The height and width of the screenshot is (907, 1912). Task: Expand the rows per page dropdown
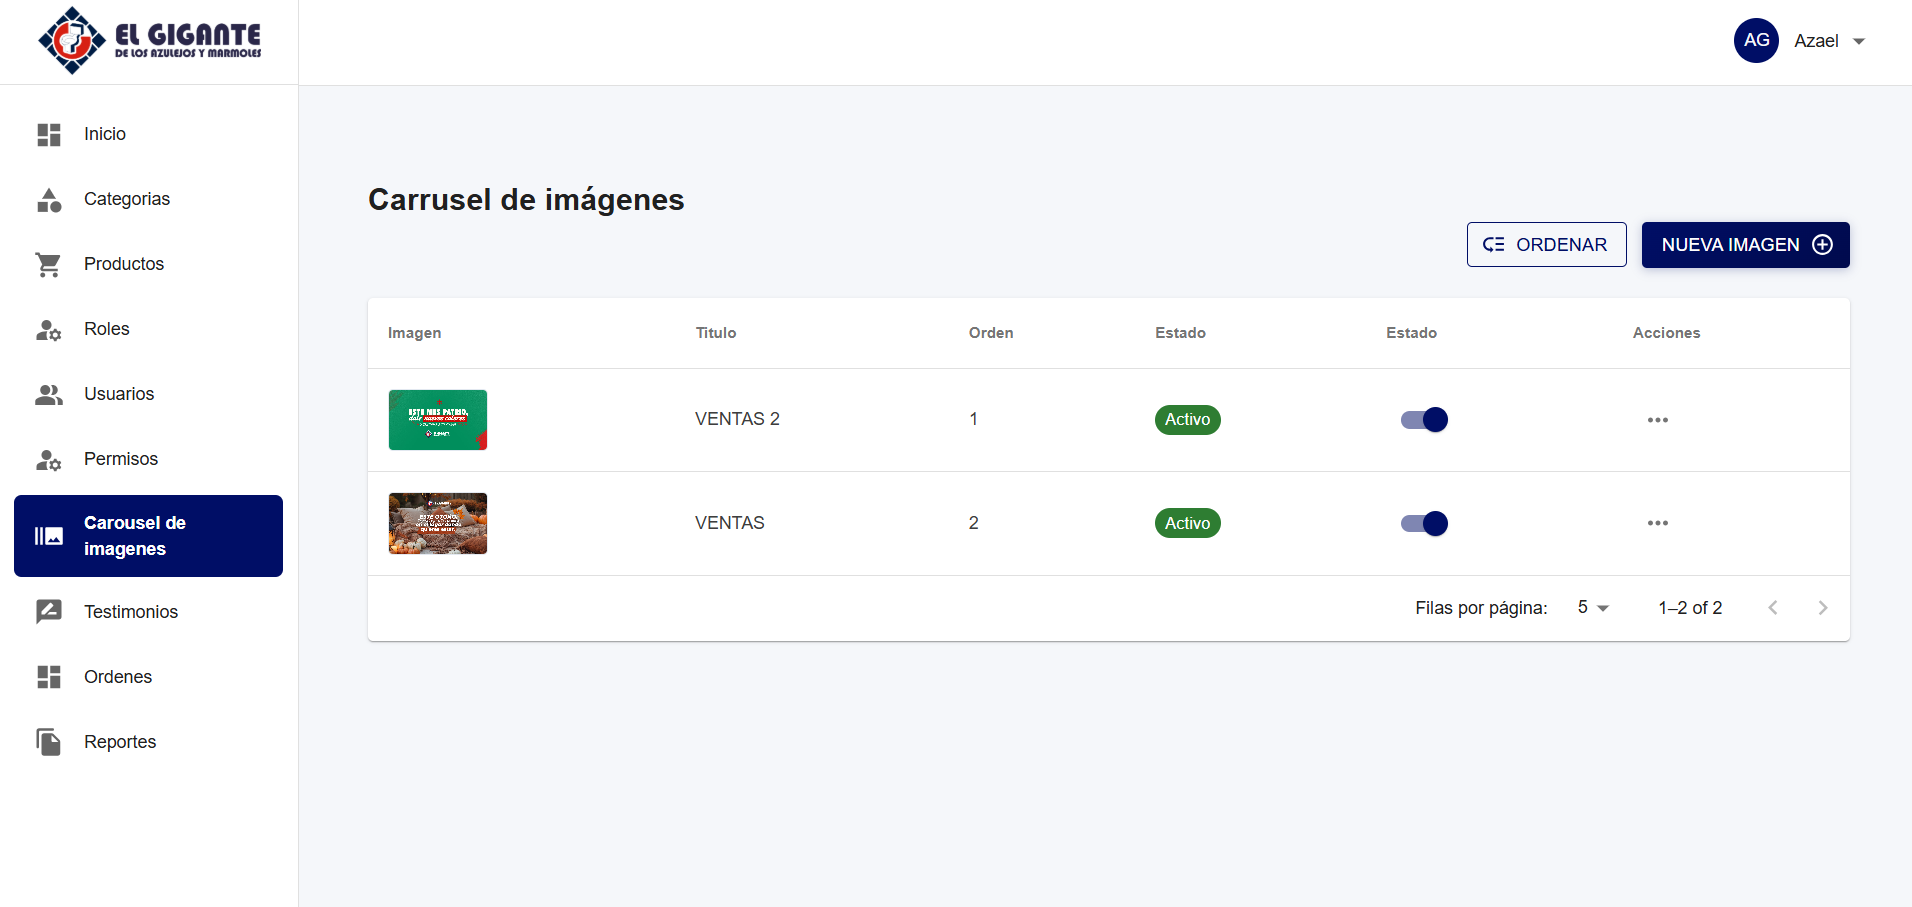(x=1592, y=608)
